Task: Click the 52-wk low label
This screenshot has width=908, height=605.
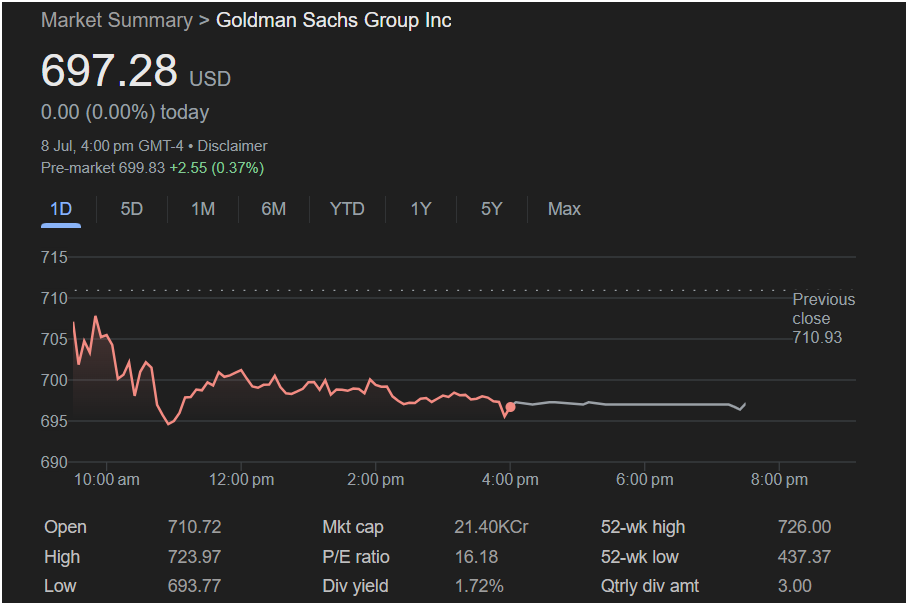Action: pyautogui.click(x=639, y=557)
